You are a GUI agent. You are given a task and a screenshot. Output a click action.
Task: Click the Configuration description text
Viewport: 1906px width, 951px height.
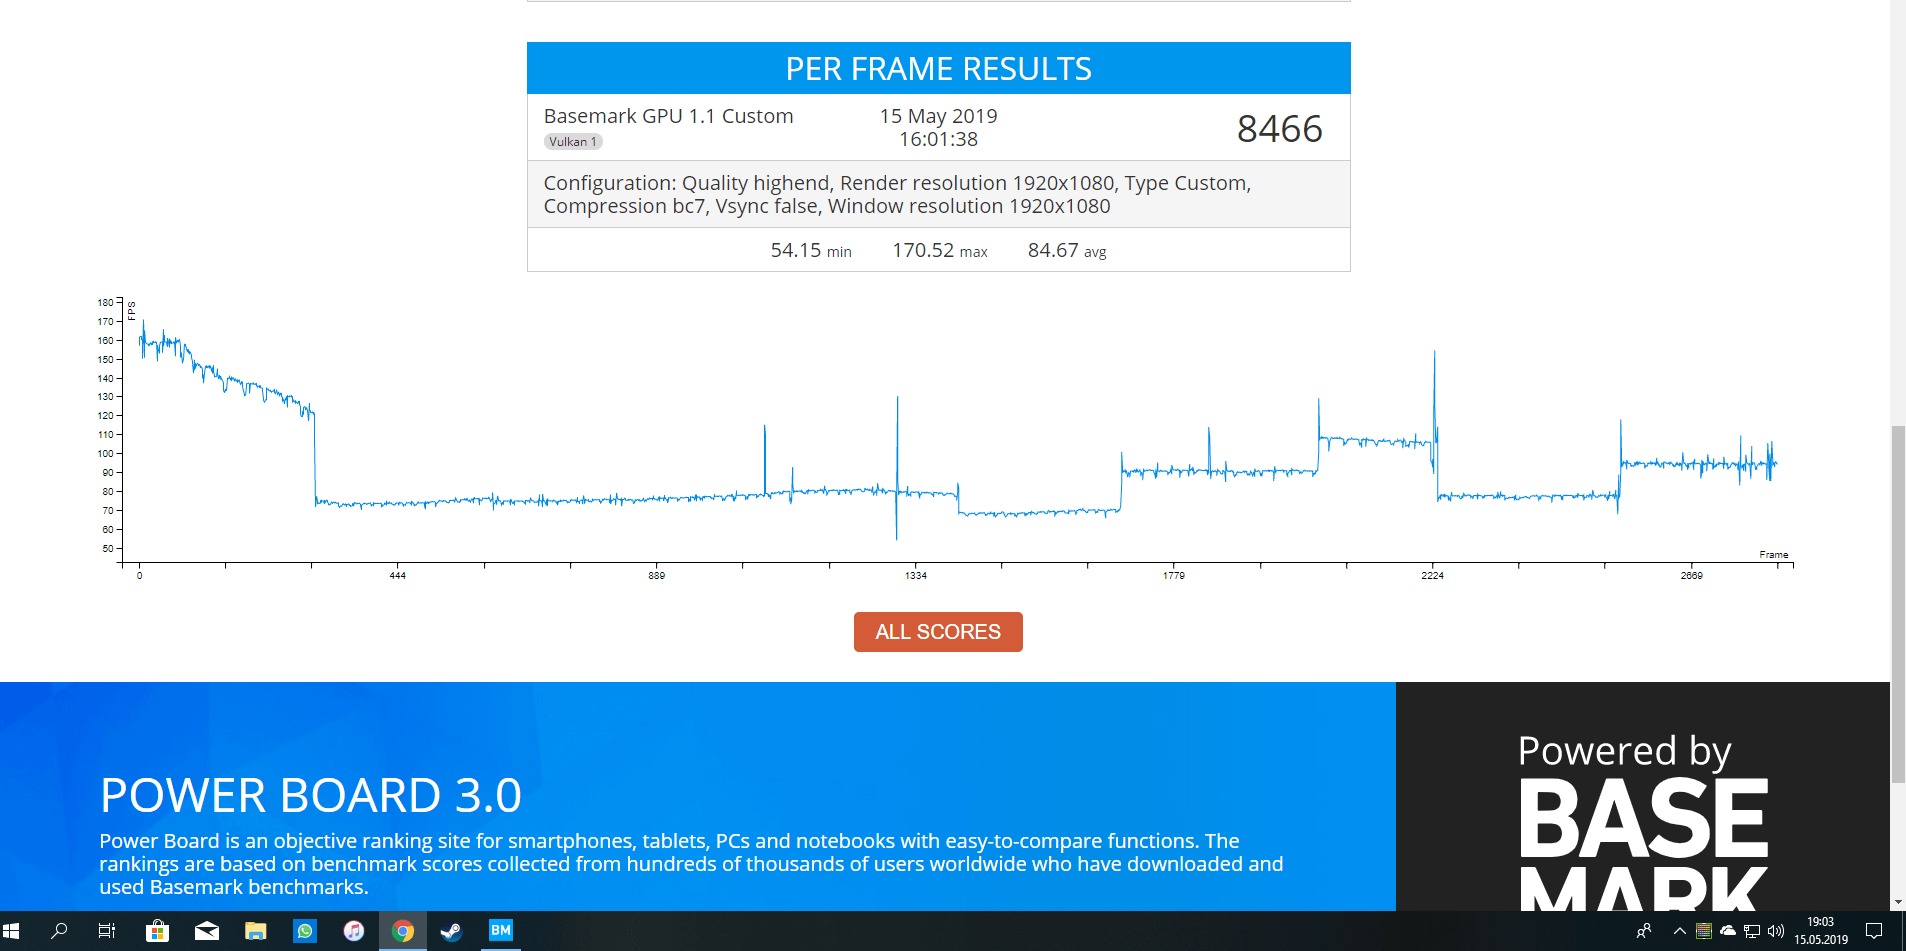click(x=897, y=194)
